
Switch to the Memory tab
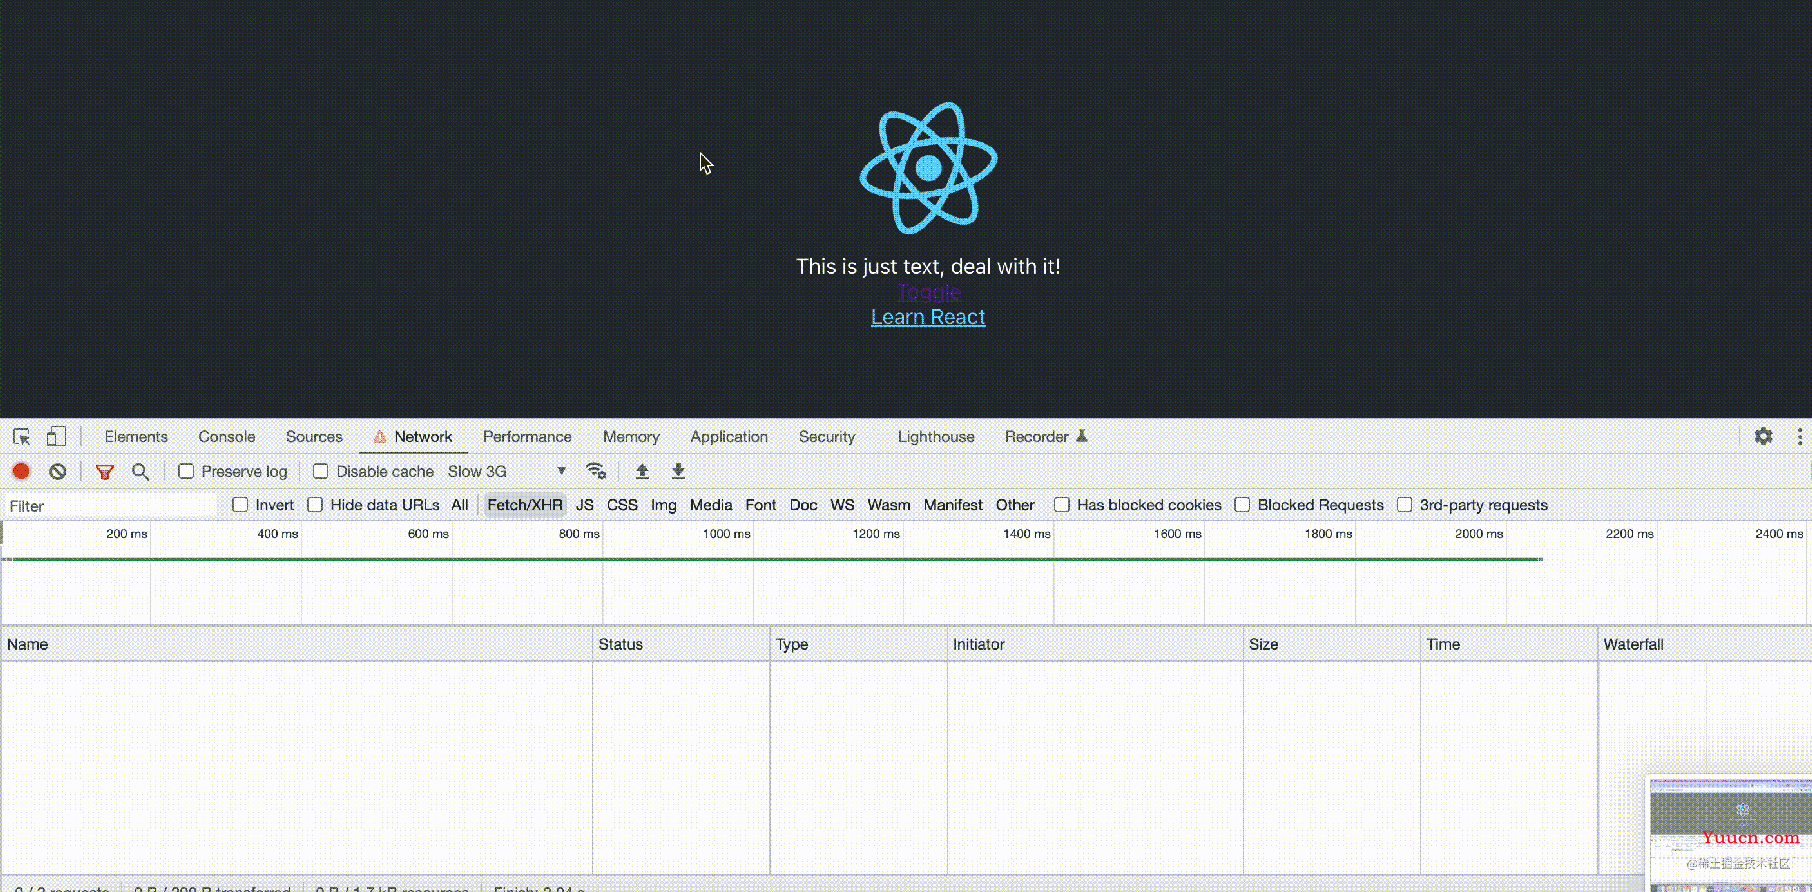[631, 437]
